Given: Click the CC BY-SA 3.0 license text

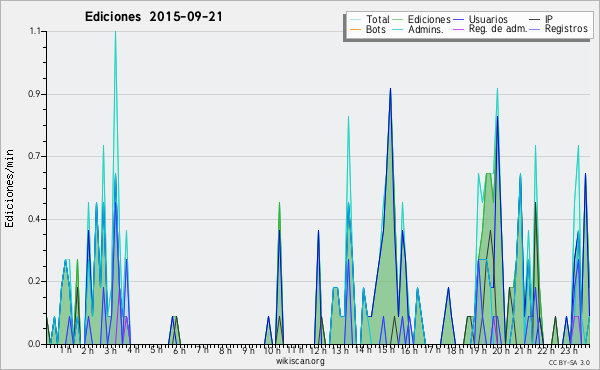Looking at the screenshot, I should click(569, 362).
